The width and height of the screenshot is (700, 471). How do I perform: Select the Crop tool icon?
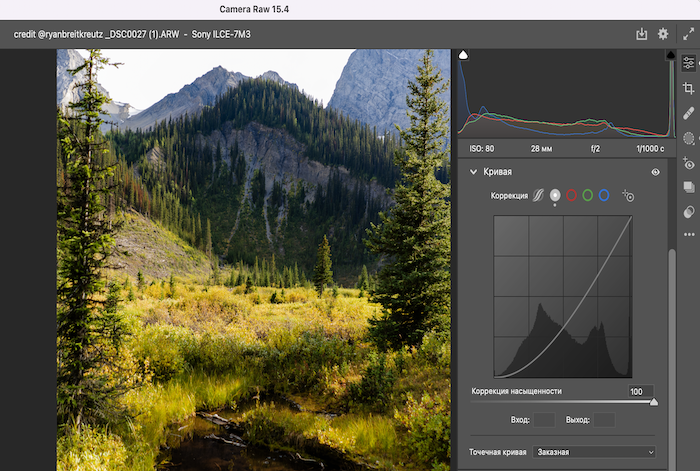[x=689, y=88]
